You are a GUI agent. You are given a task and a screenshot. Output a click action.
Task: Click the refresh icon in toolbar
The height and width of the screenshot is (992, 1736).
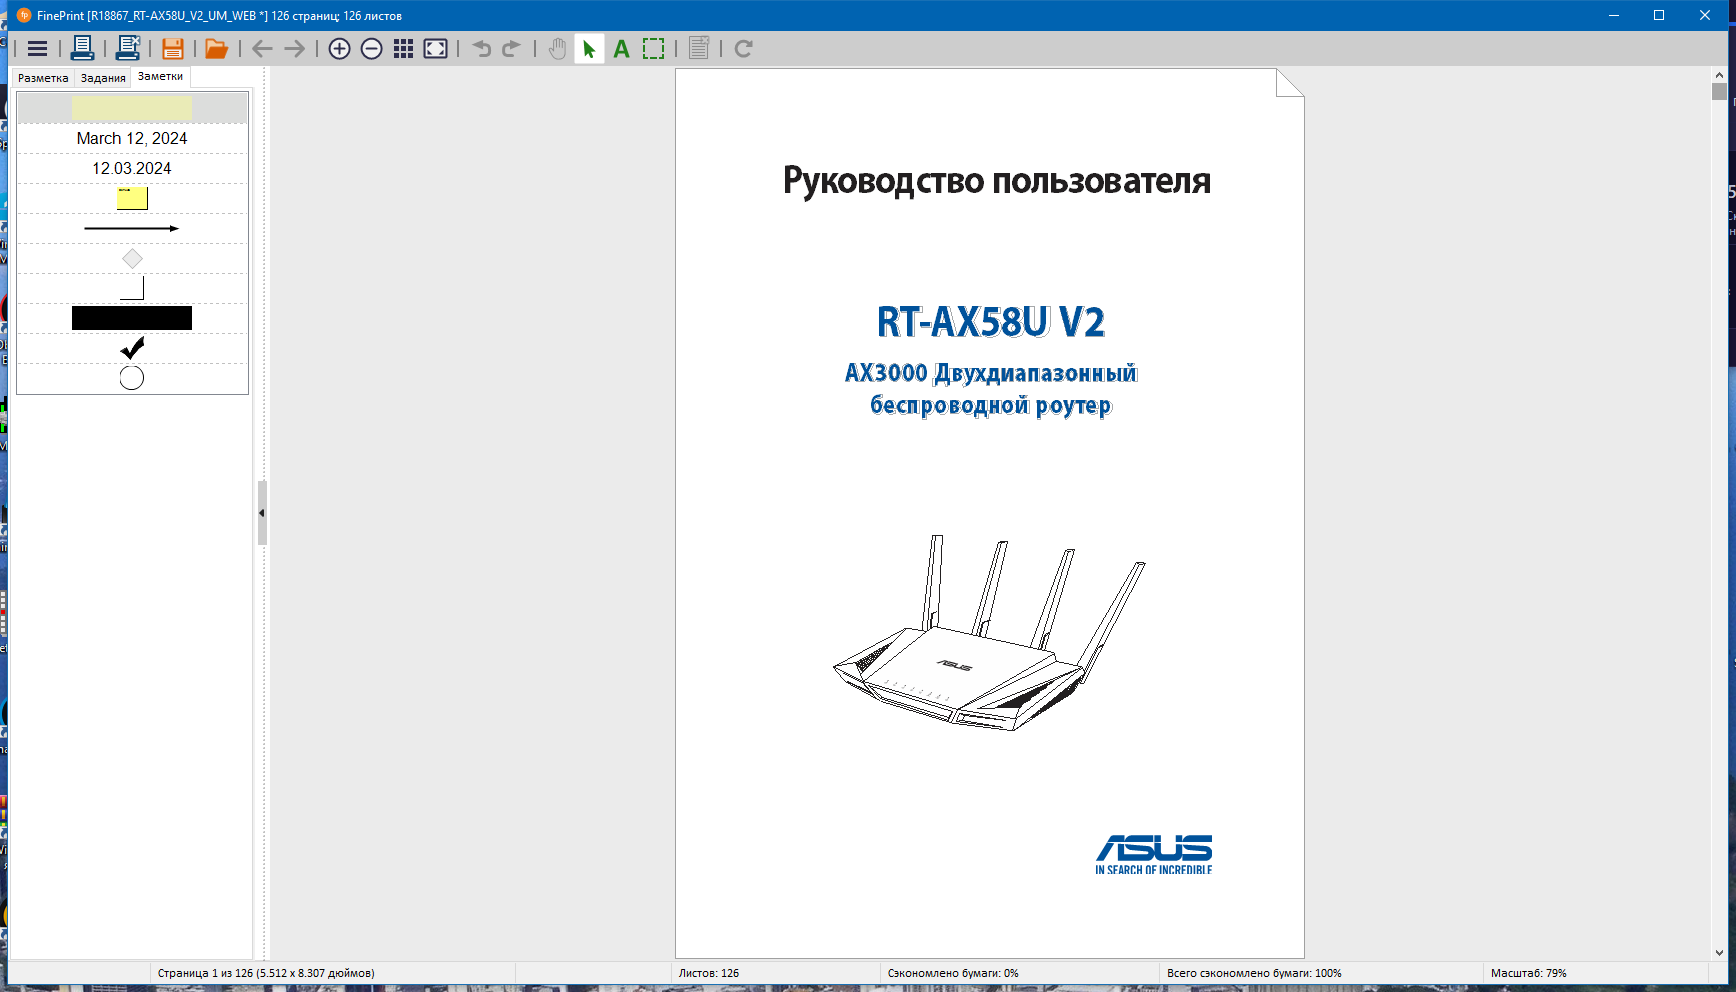coord(744,49)
